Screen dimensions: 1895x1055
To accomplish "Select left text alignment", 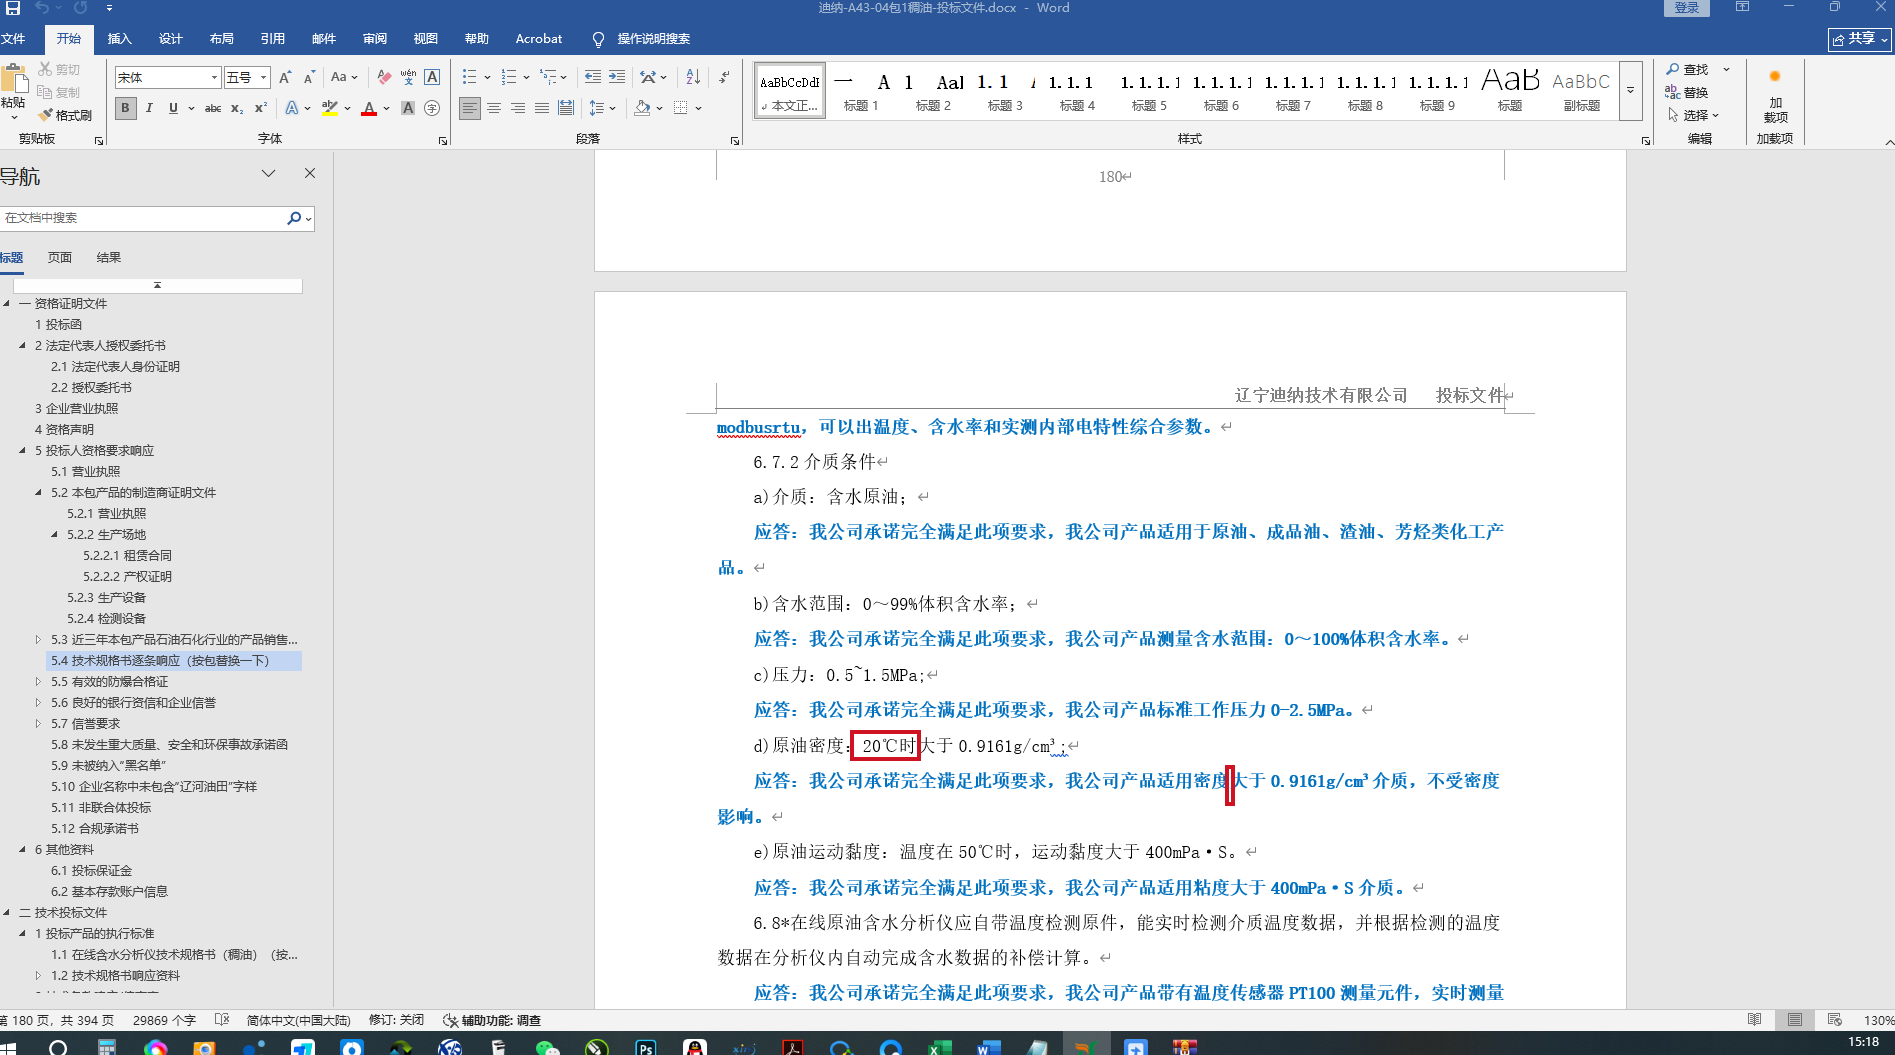I will (x=469, y=108).
